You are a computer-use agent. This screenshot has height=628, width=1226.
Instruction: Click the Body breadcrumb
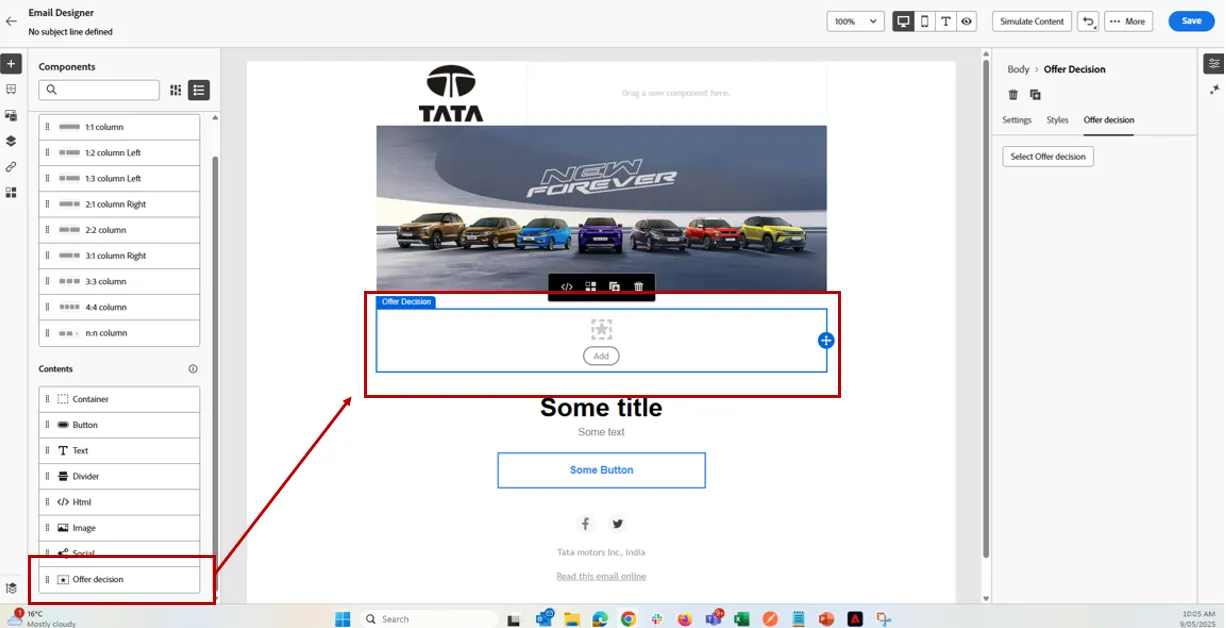click(1018, 69)
